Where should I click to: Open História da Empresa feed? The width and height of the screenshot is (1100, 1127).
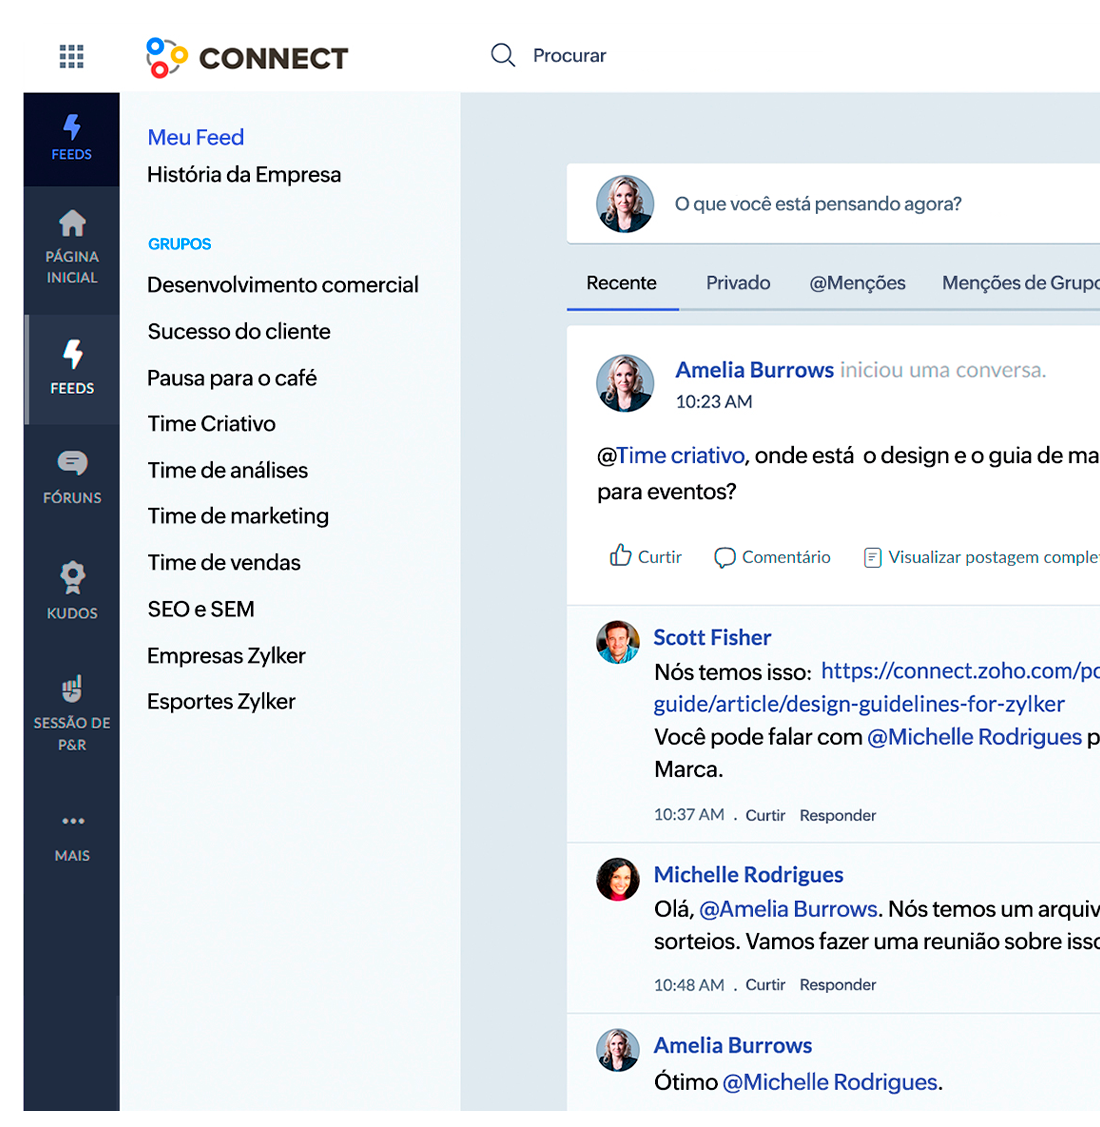coord(244,175)
